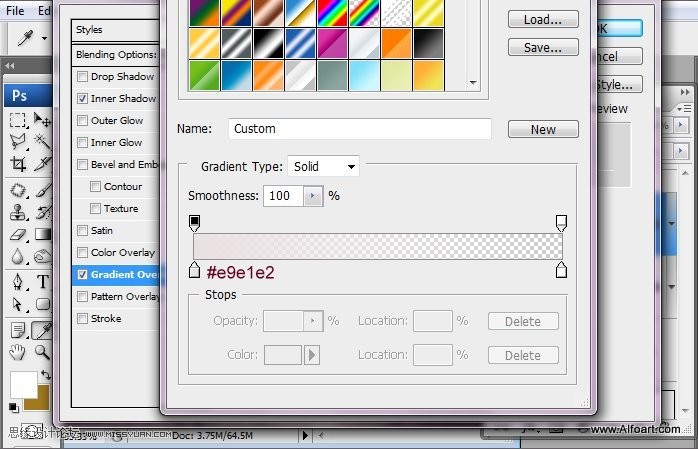Click the New gradient button

[x=543, y=129]
